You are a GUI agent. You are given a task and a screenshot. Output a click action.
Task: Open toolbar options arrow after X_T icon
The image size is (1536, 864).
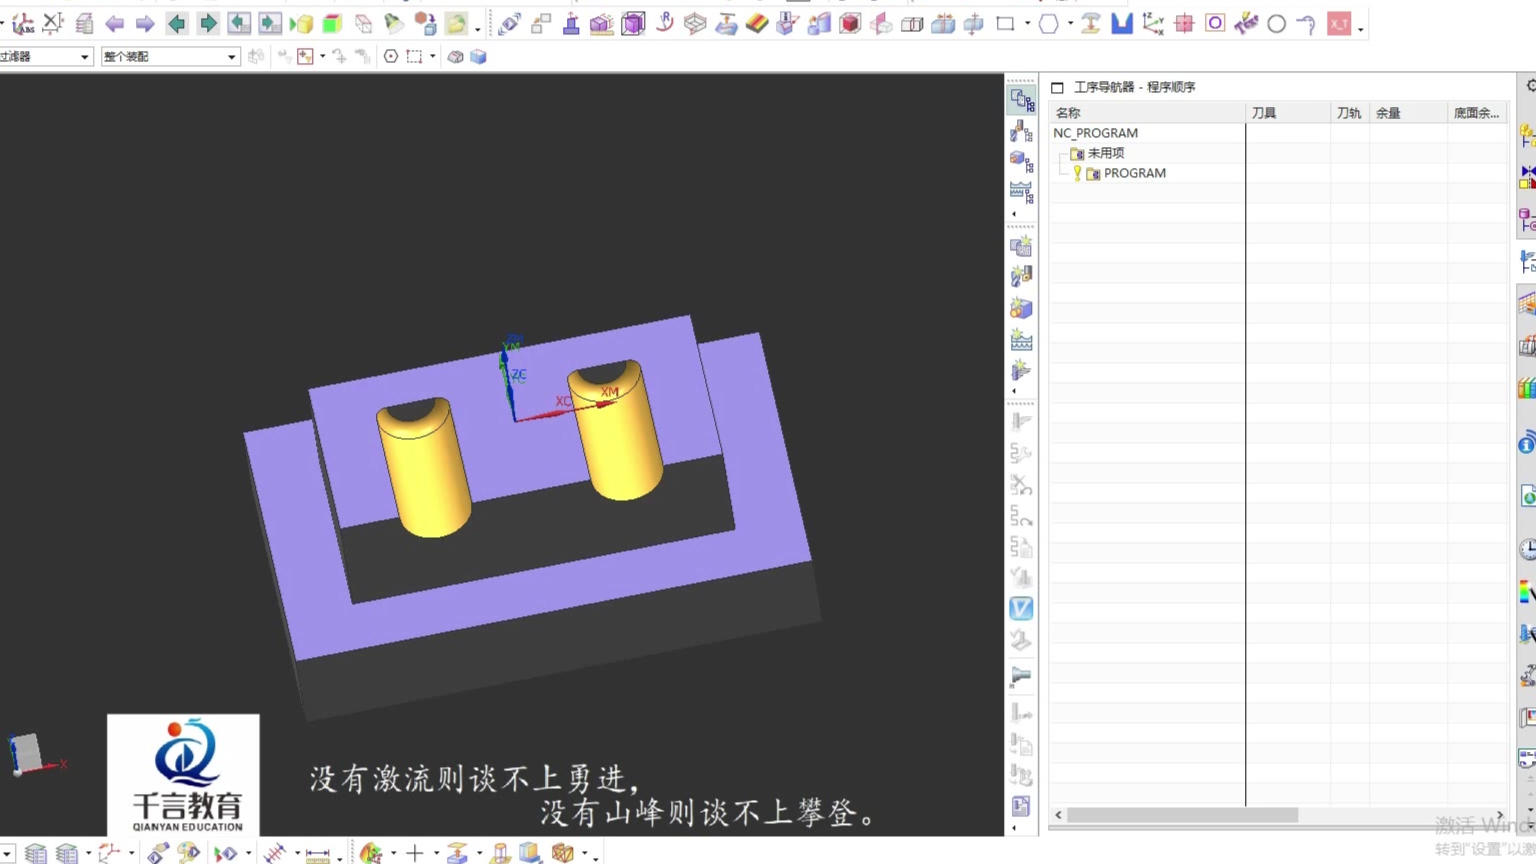tap(1361, 29)
